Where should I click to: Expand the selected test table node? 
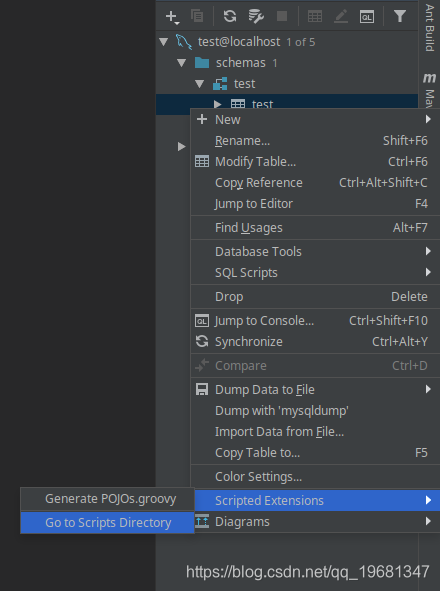point(218,104)
